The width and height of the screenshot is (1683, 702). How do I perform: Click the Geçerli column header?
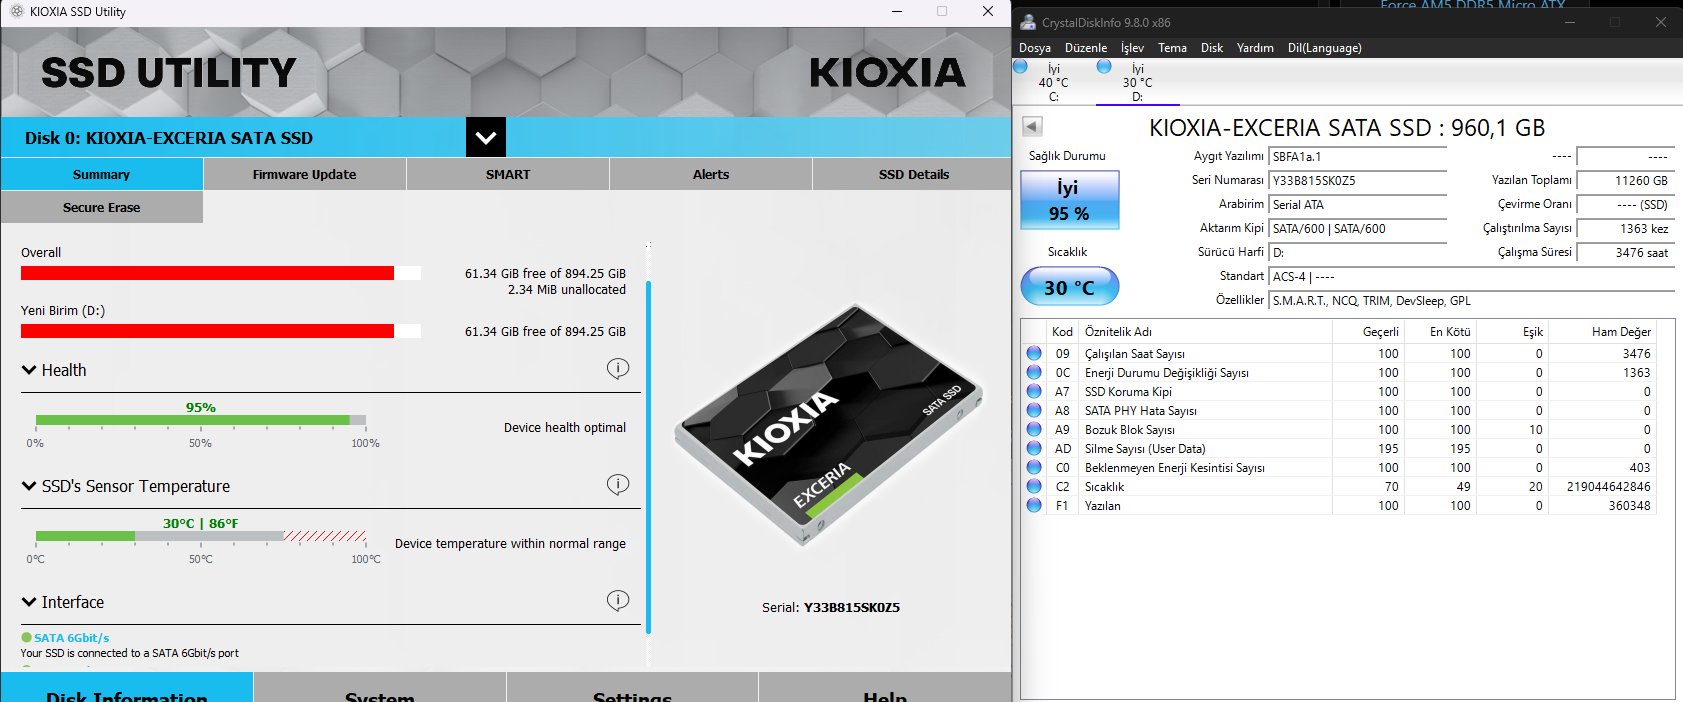coord(1368,331)
